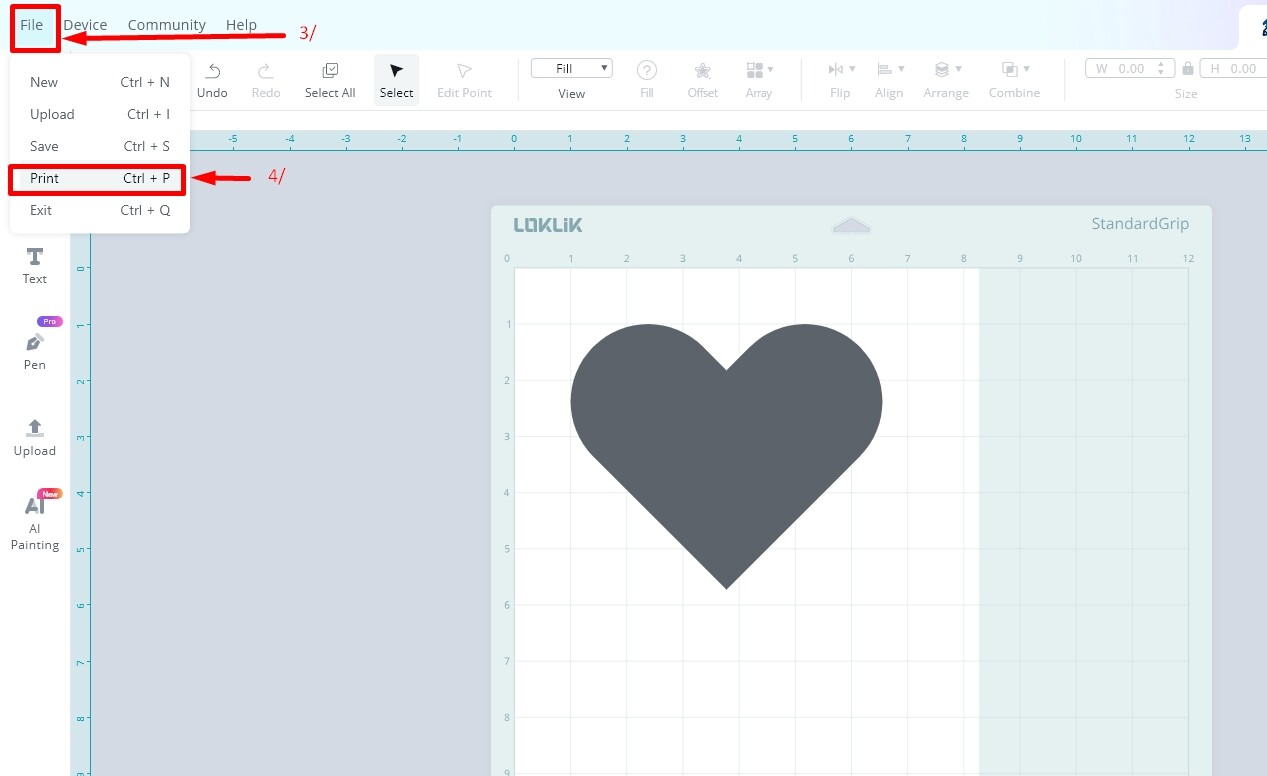This screenshot has width=1267, height=776.
Task: Open the File menu
Action: [32, 25]
